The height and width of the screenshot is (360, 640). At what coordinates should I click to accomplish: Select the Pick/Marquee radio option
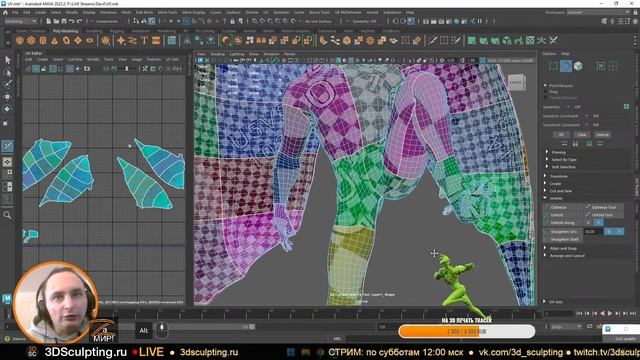click(x=545, y=86)
